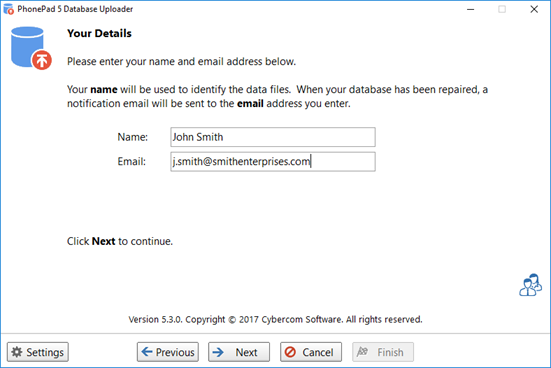Open the Settings button label
This screenshot has height=368, width=551.
pyautogui.click(x=45, y=352)
